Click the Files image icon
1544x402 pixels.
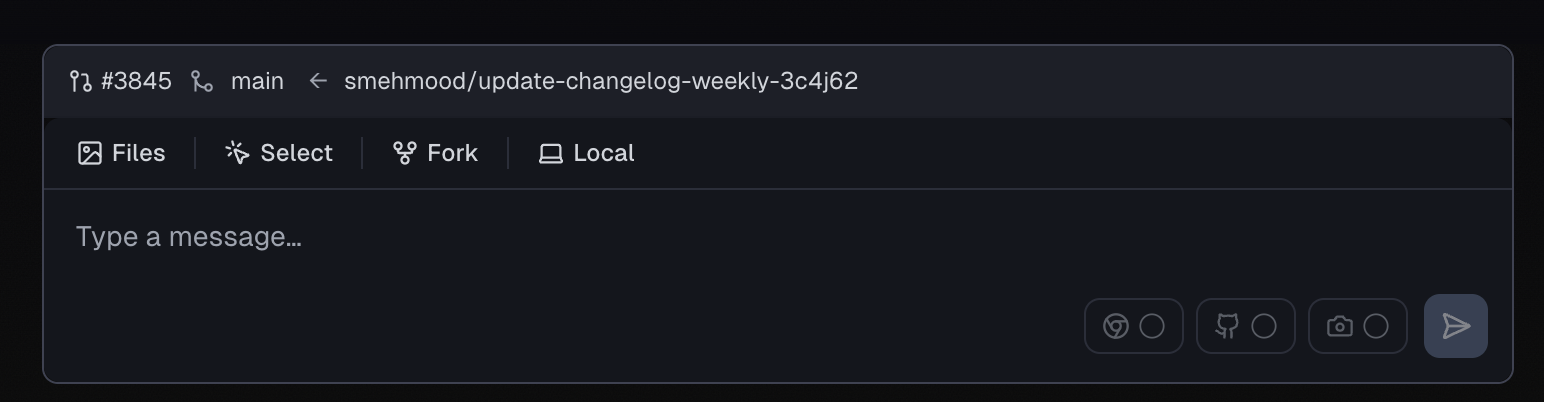[x=90, y=153]
